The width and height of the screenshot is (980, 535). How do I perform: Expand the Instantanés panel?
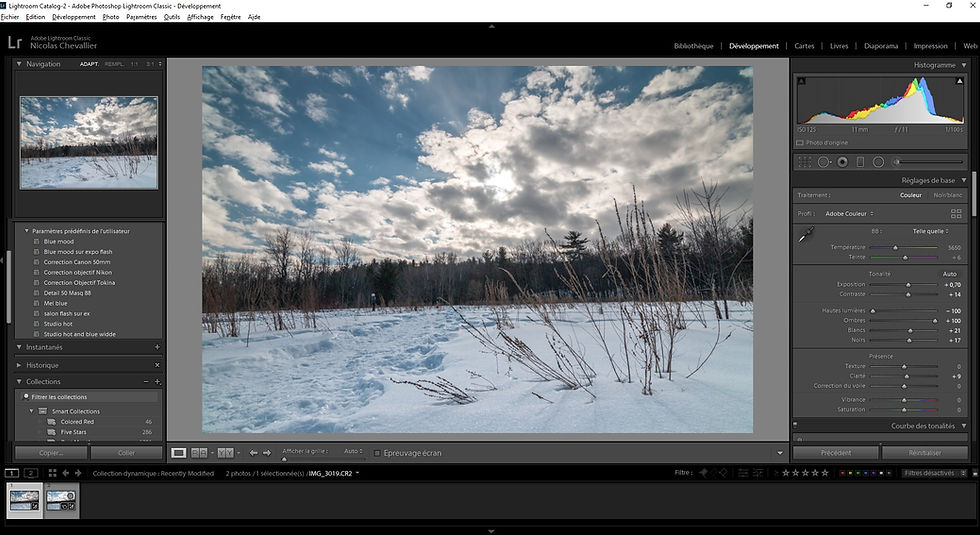pos(19,347)
